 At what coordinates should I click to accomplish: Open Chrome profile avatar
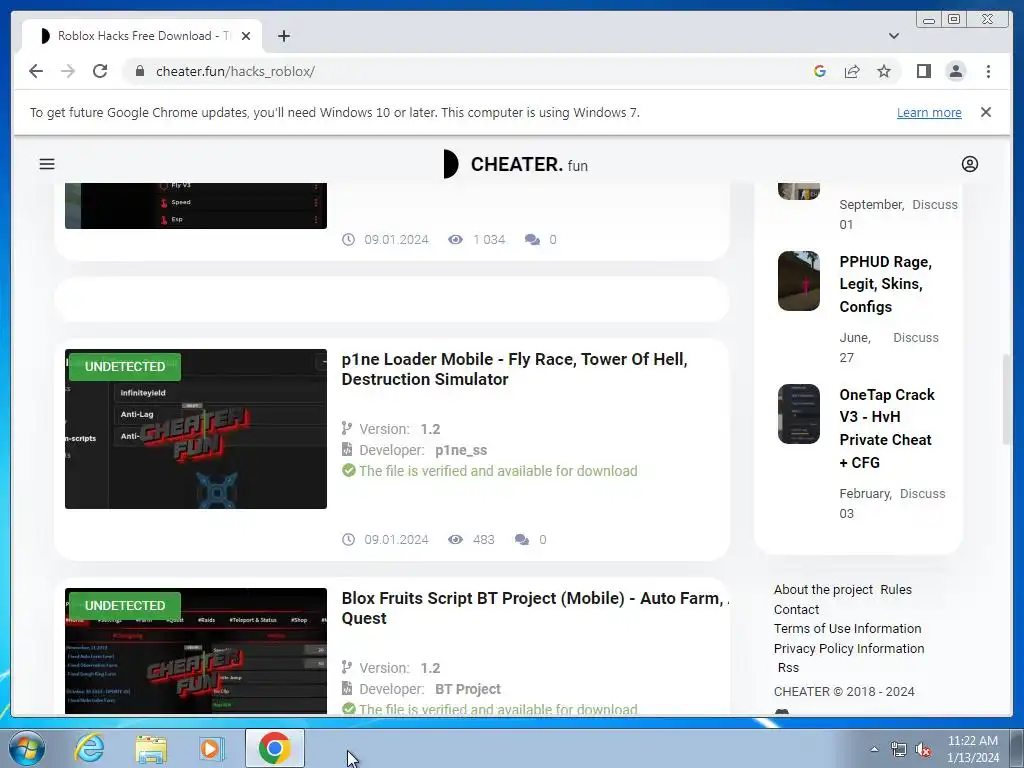956,71
